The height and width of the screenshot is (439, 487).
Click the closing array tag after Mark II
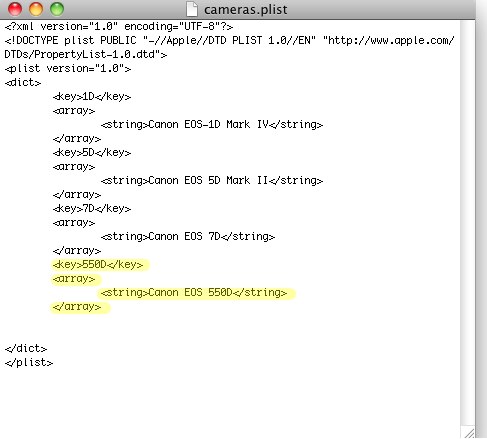[77, 194]
